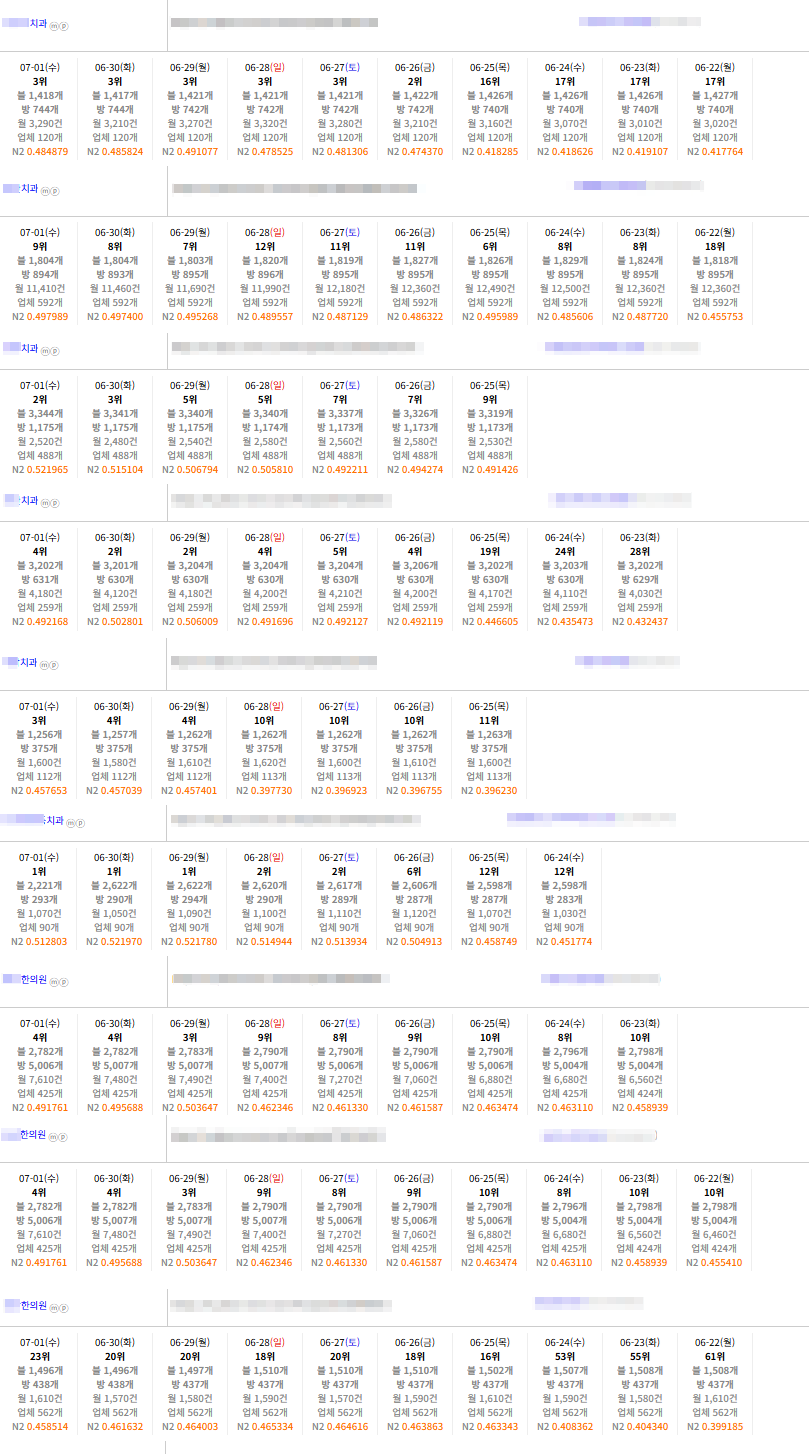The width and height of the screenshot is (809, 1454).
Task: Click the N2 0.521965 value
Action: point(40,469)
